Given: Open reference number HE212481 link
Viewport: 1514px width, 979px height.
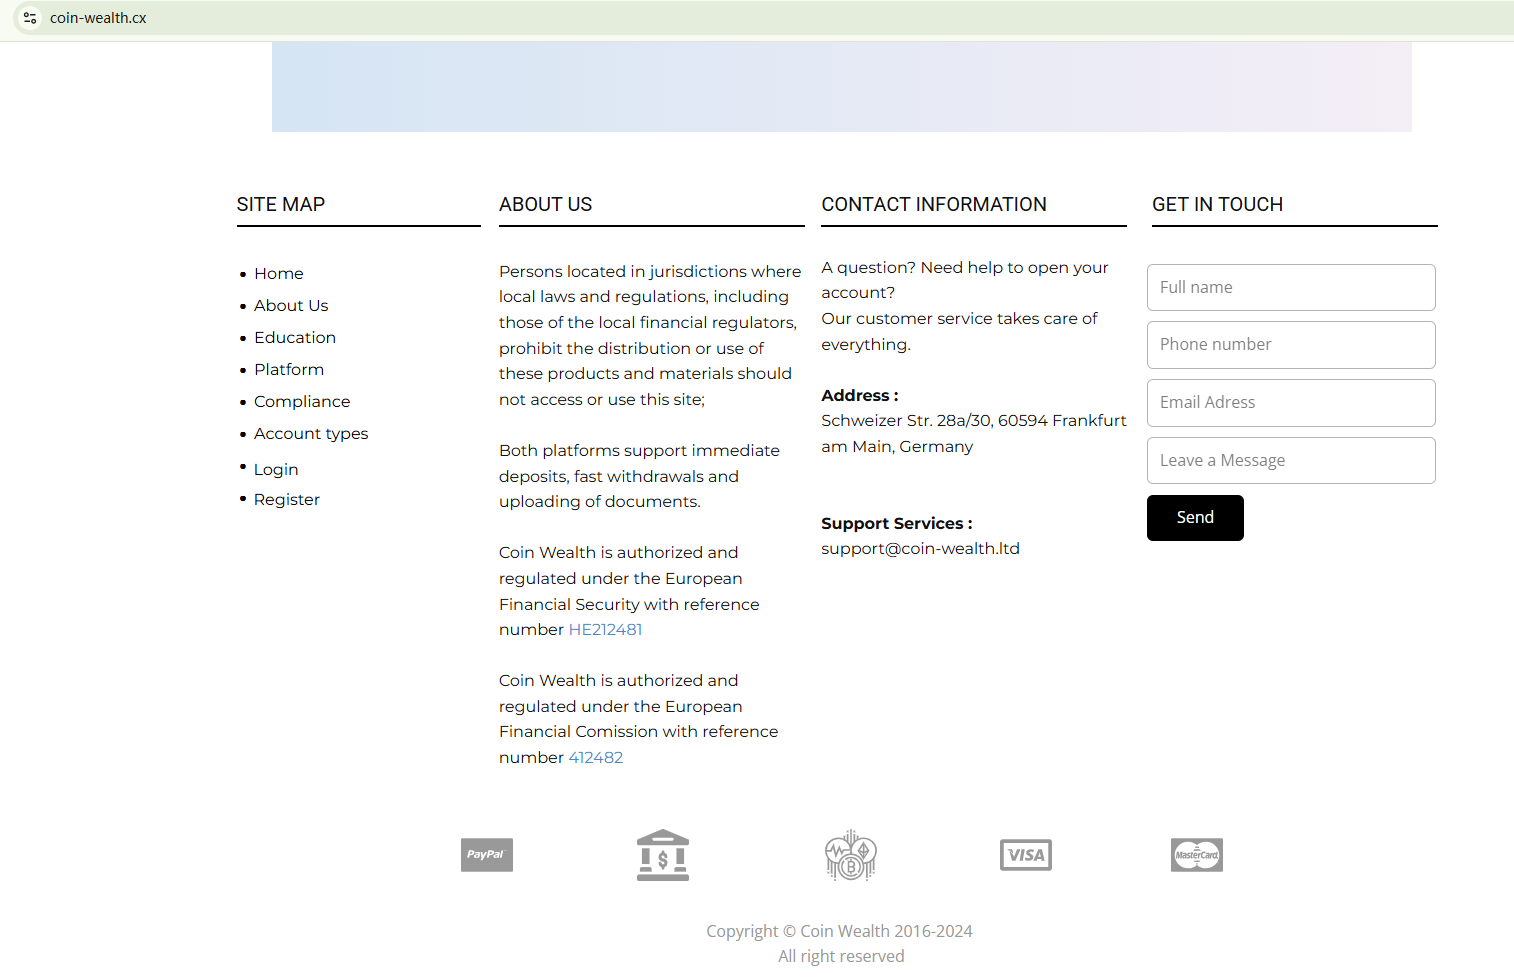Looking at the screenshot, I should tap(605, 630).
